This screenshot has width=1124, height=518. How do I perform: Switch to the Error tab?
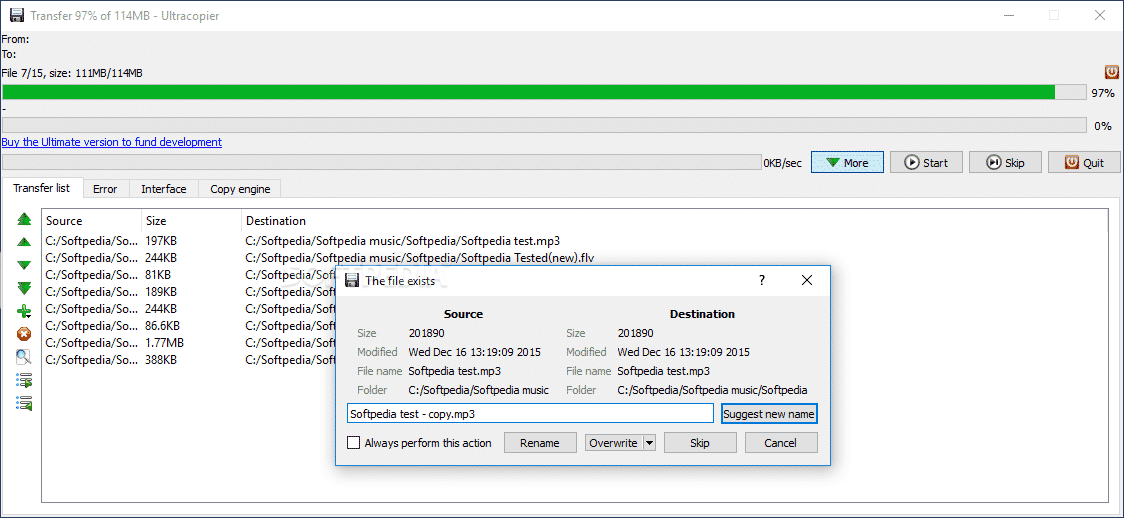[105, 189]
